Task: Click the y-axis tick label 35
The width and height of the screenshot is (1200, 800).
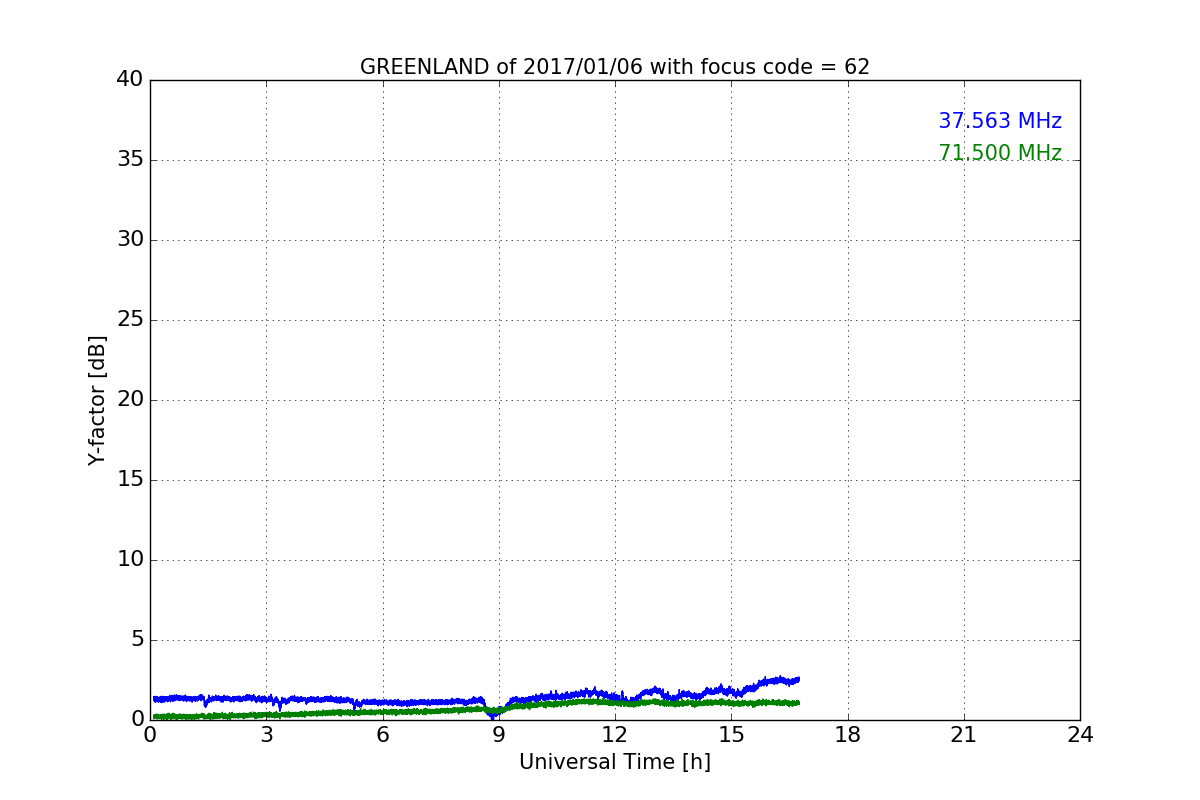Action: click(130, 160)
